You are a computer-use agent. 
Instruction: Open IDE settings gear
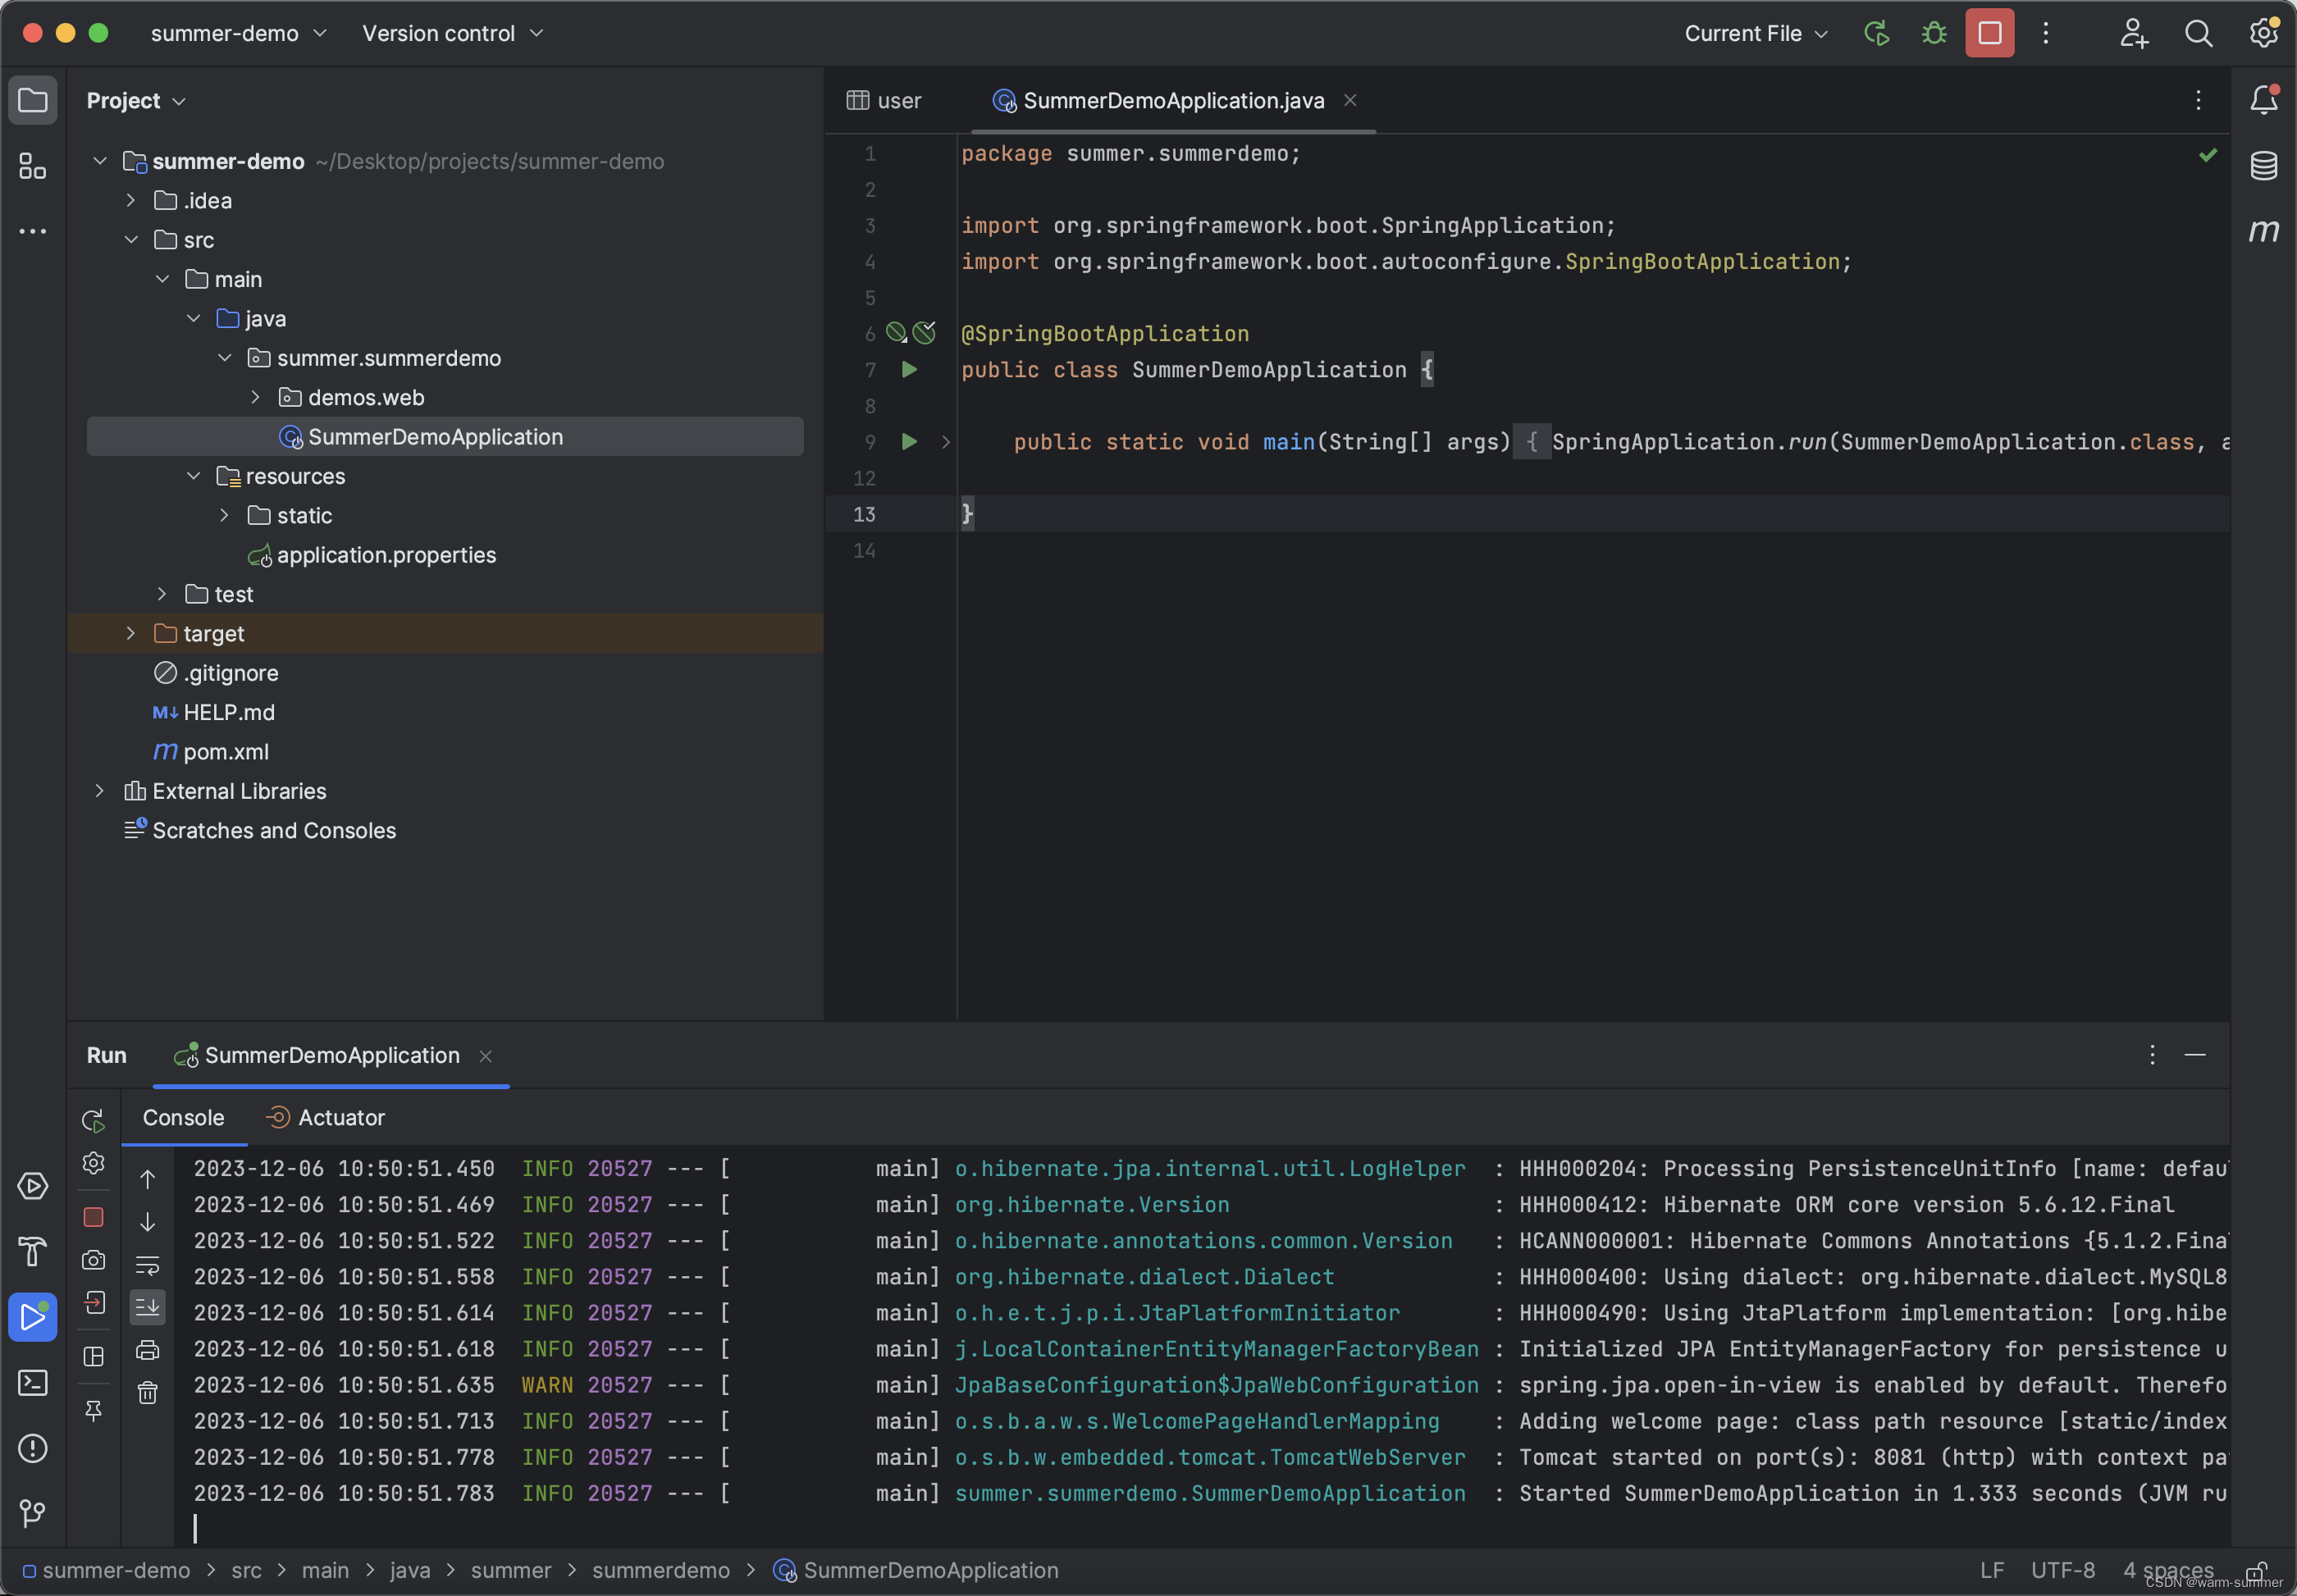point(2263,33)
